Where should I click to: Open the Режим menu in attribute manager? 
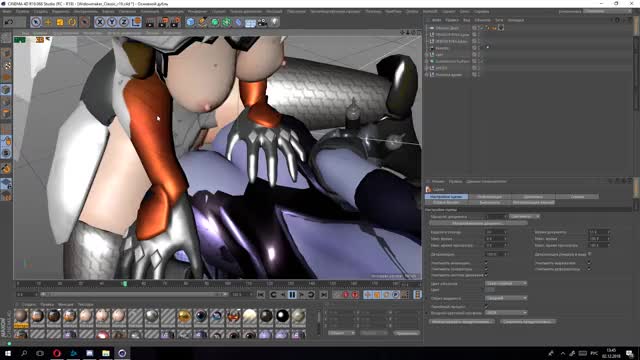pyautogui.click(x=438, y=181)
